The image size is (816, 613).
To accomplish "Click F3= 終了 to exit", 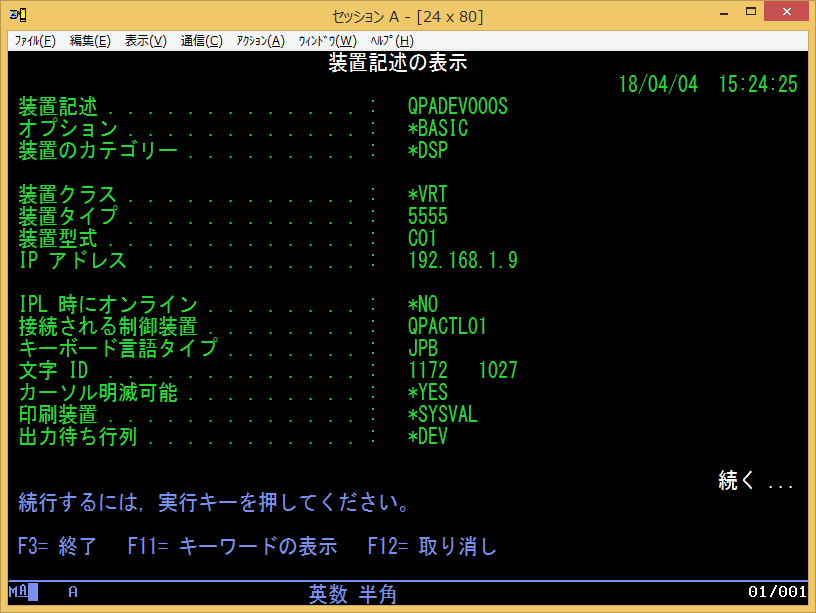I will tap(57, 546).
